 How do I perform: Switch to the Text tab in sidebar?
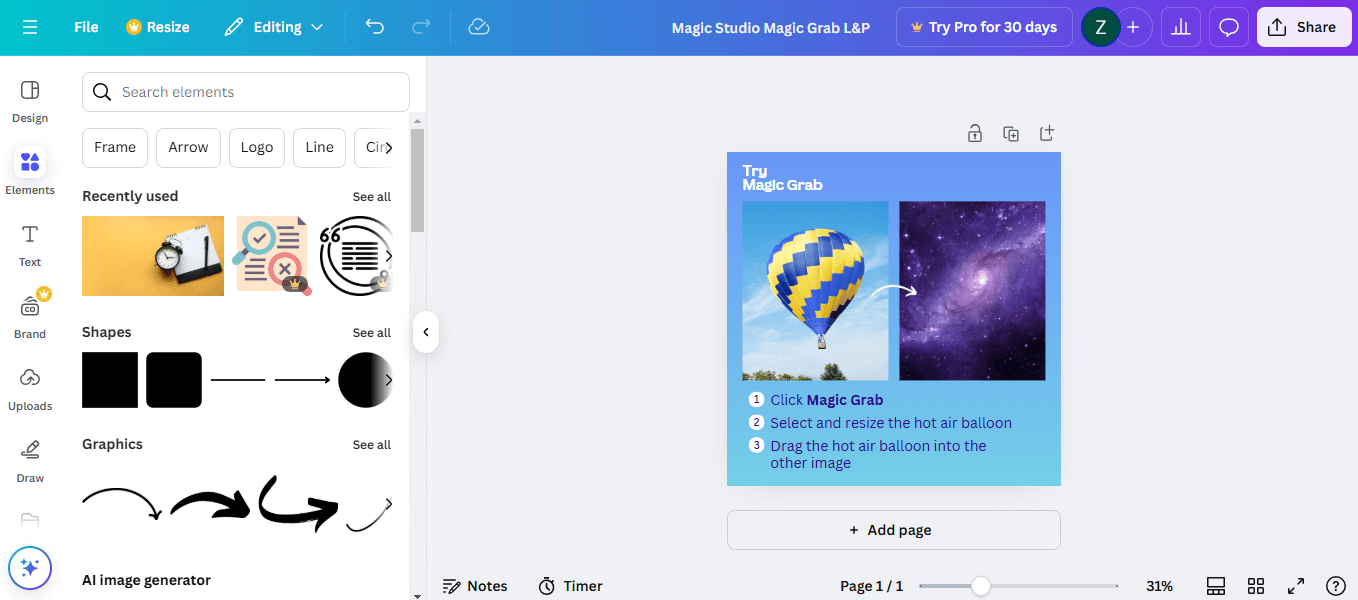coord(30,245)
